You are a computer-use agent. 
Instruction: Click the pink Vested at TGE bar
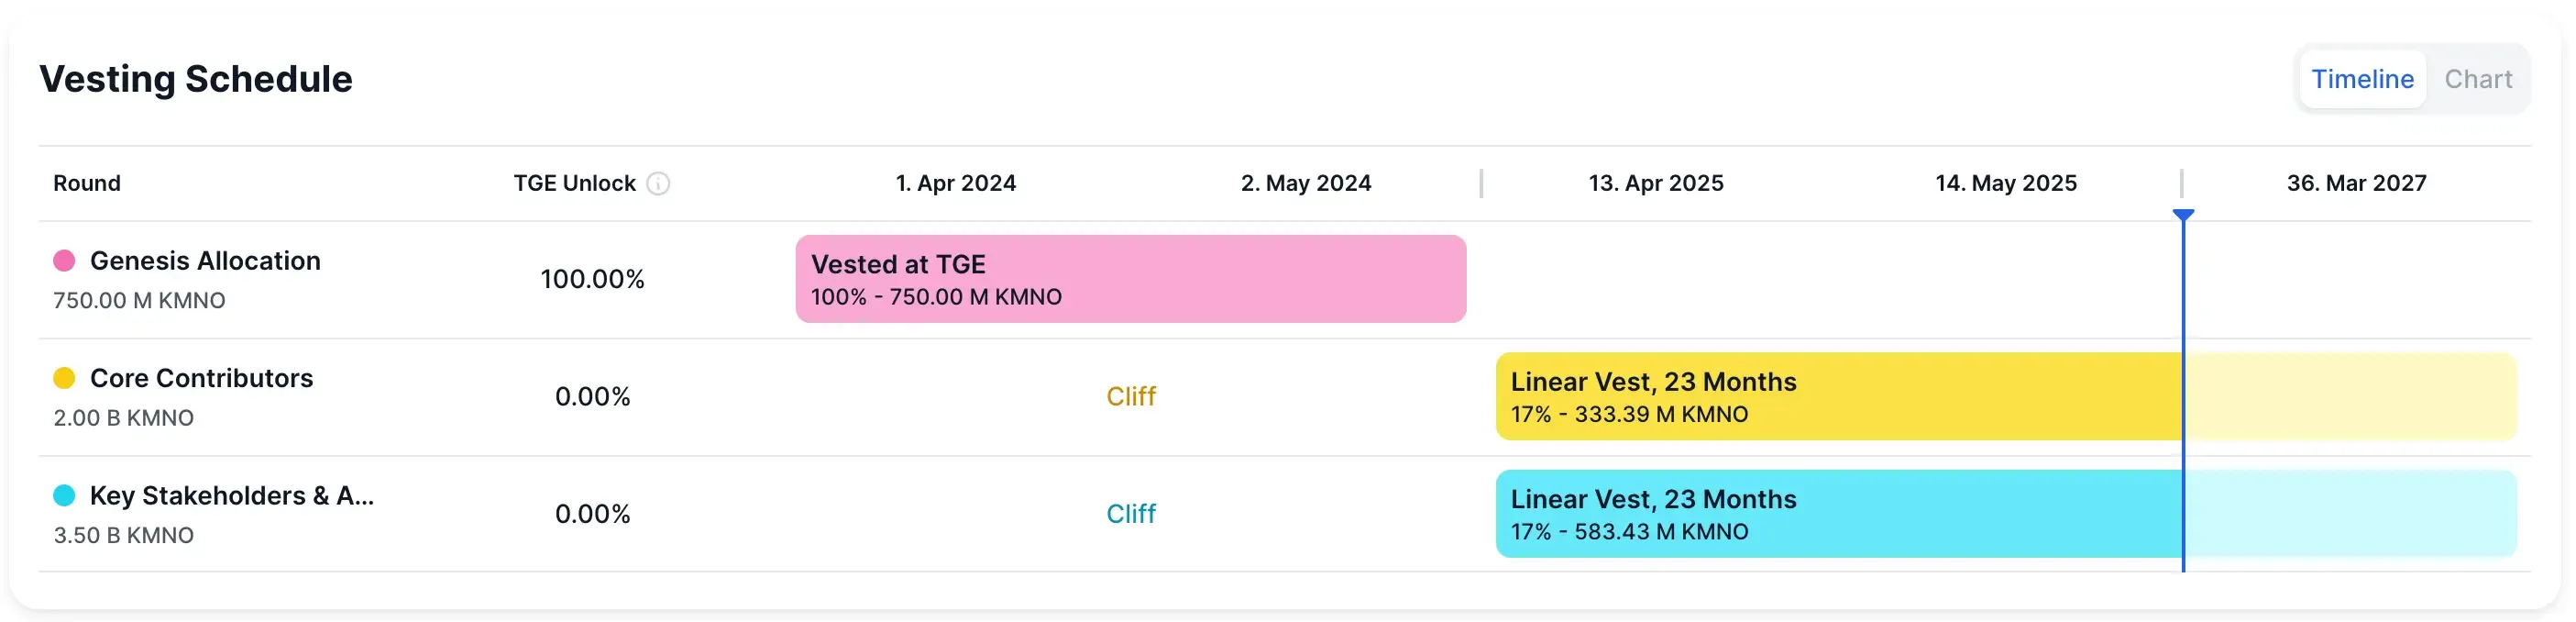click(x=1130, y=279)
